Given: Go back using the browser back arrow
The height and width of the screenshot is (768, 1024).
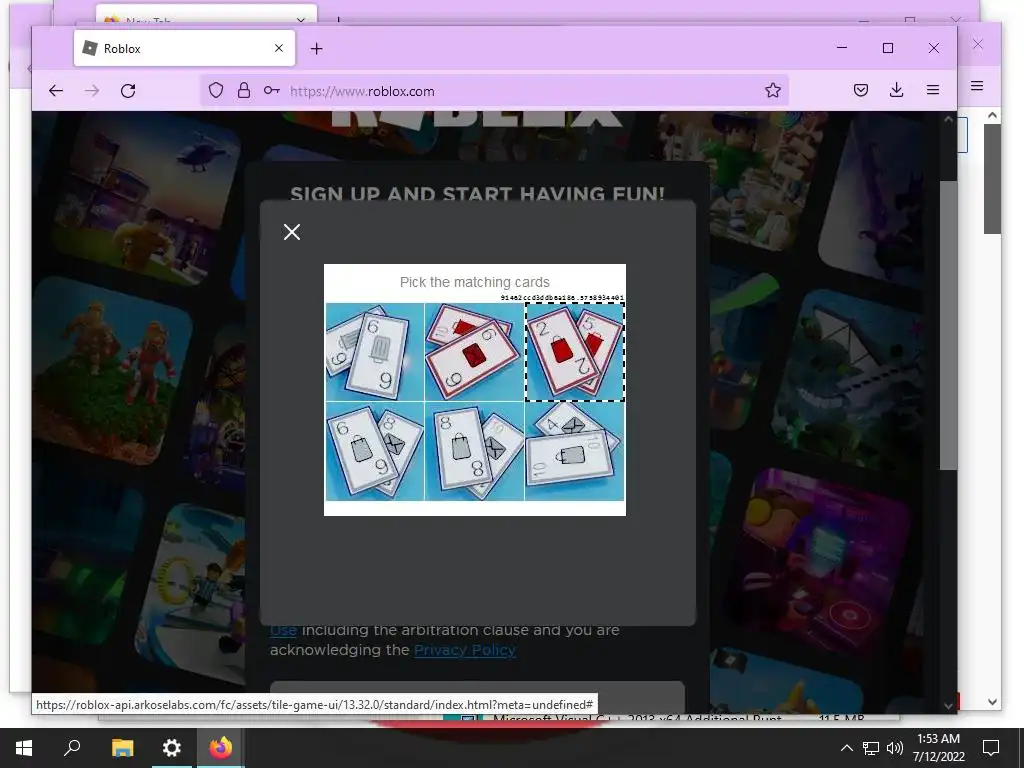Looking at the screenshot, I should pyautogui.click(x=56, y=91).
